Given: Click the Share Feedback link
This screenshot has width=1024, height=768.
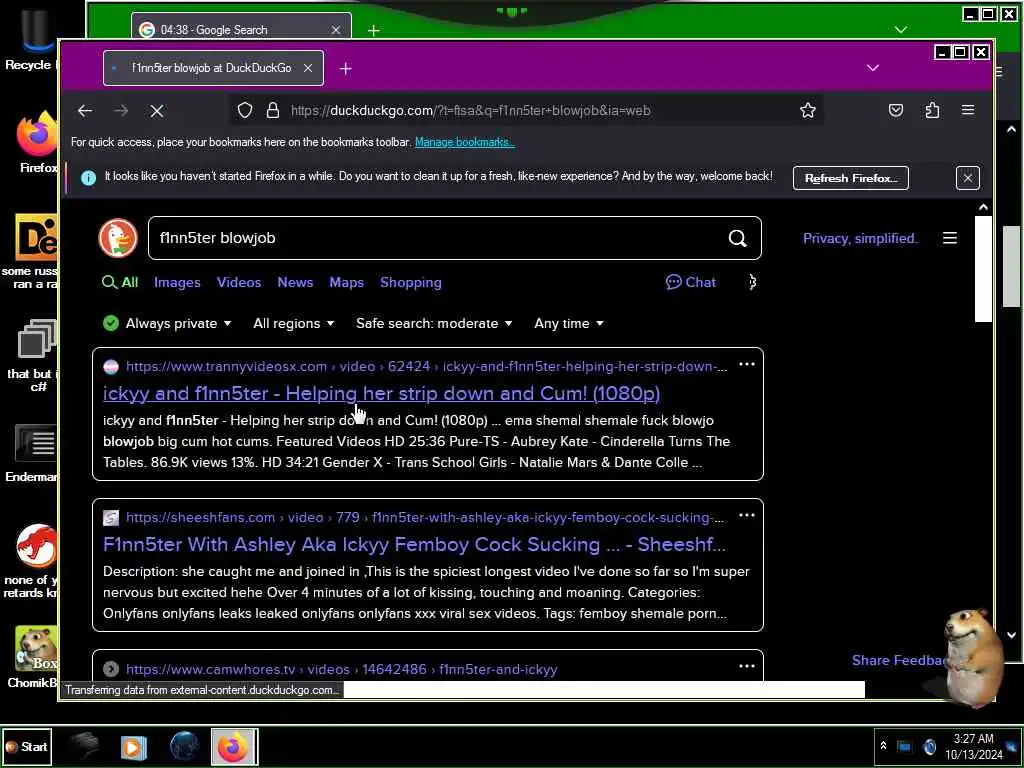Looking at the screenshot, I should pos(899,660).
